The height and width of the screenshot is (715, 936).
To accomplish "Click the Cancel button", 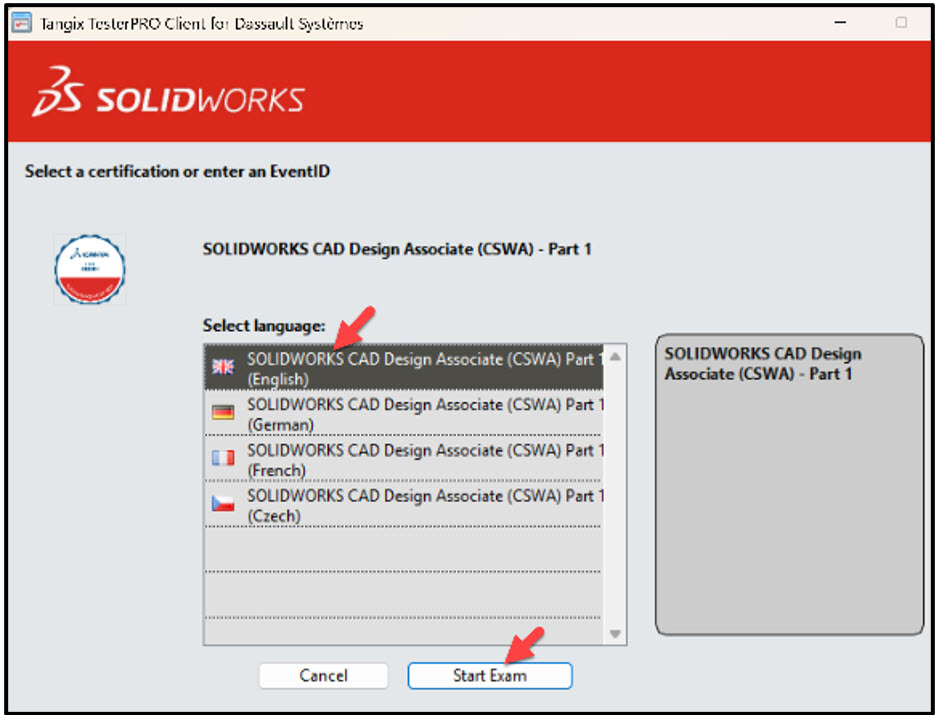I will (x=323, y=675).
